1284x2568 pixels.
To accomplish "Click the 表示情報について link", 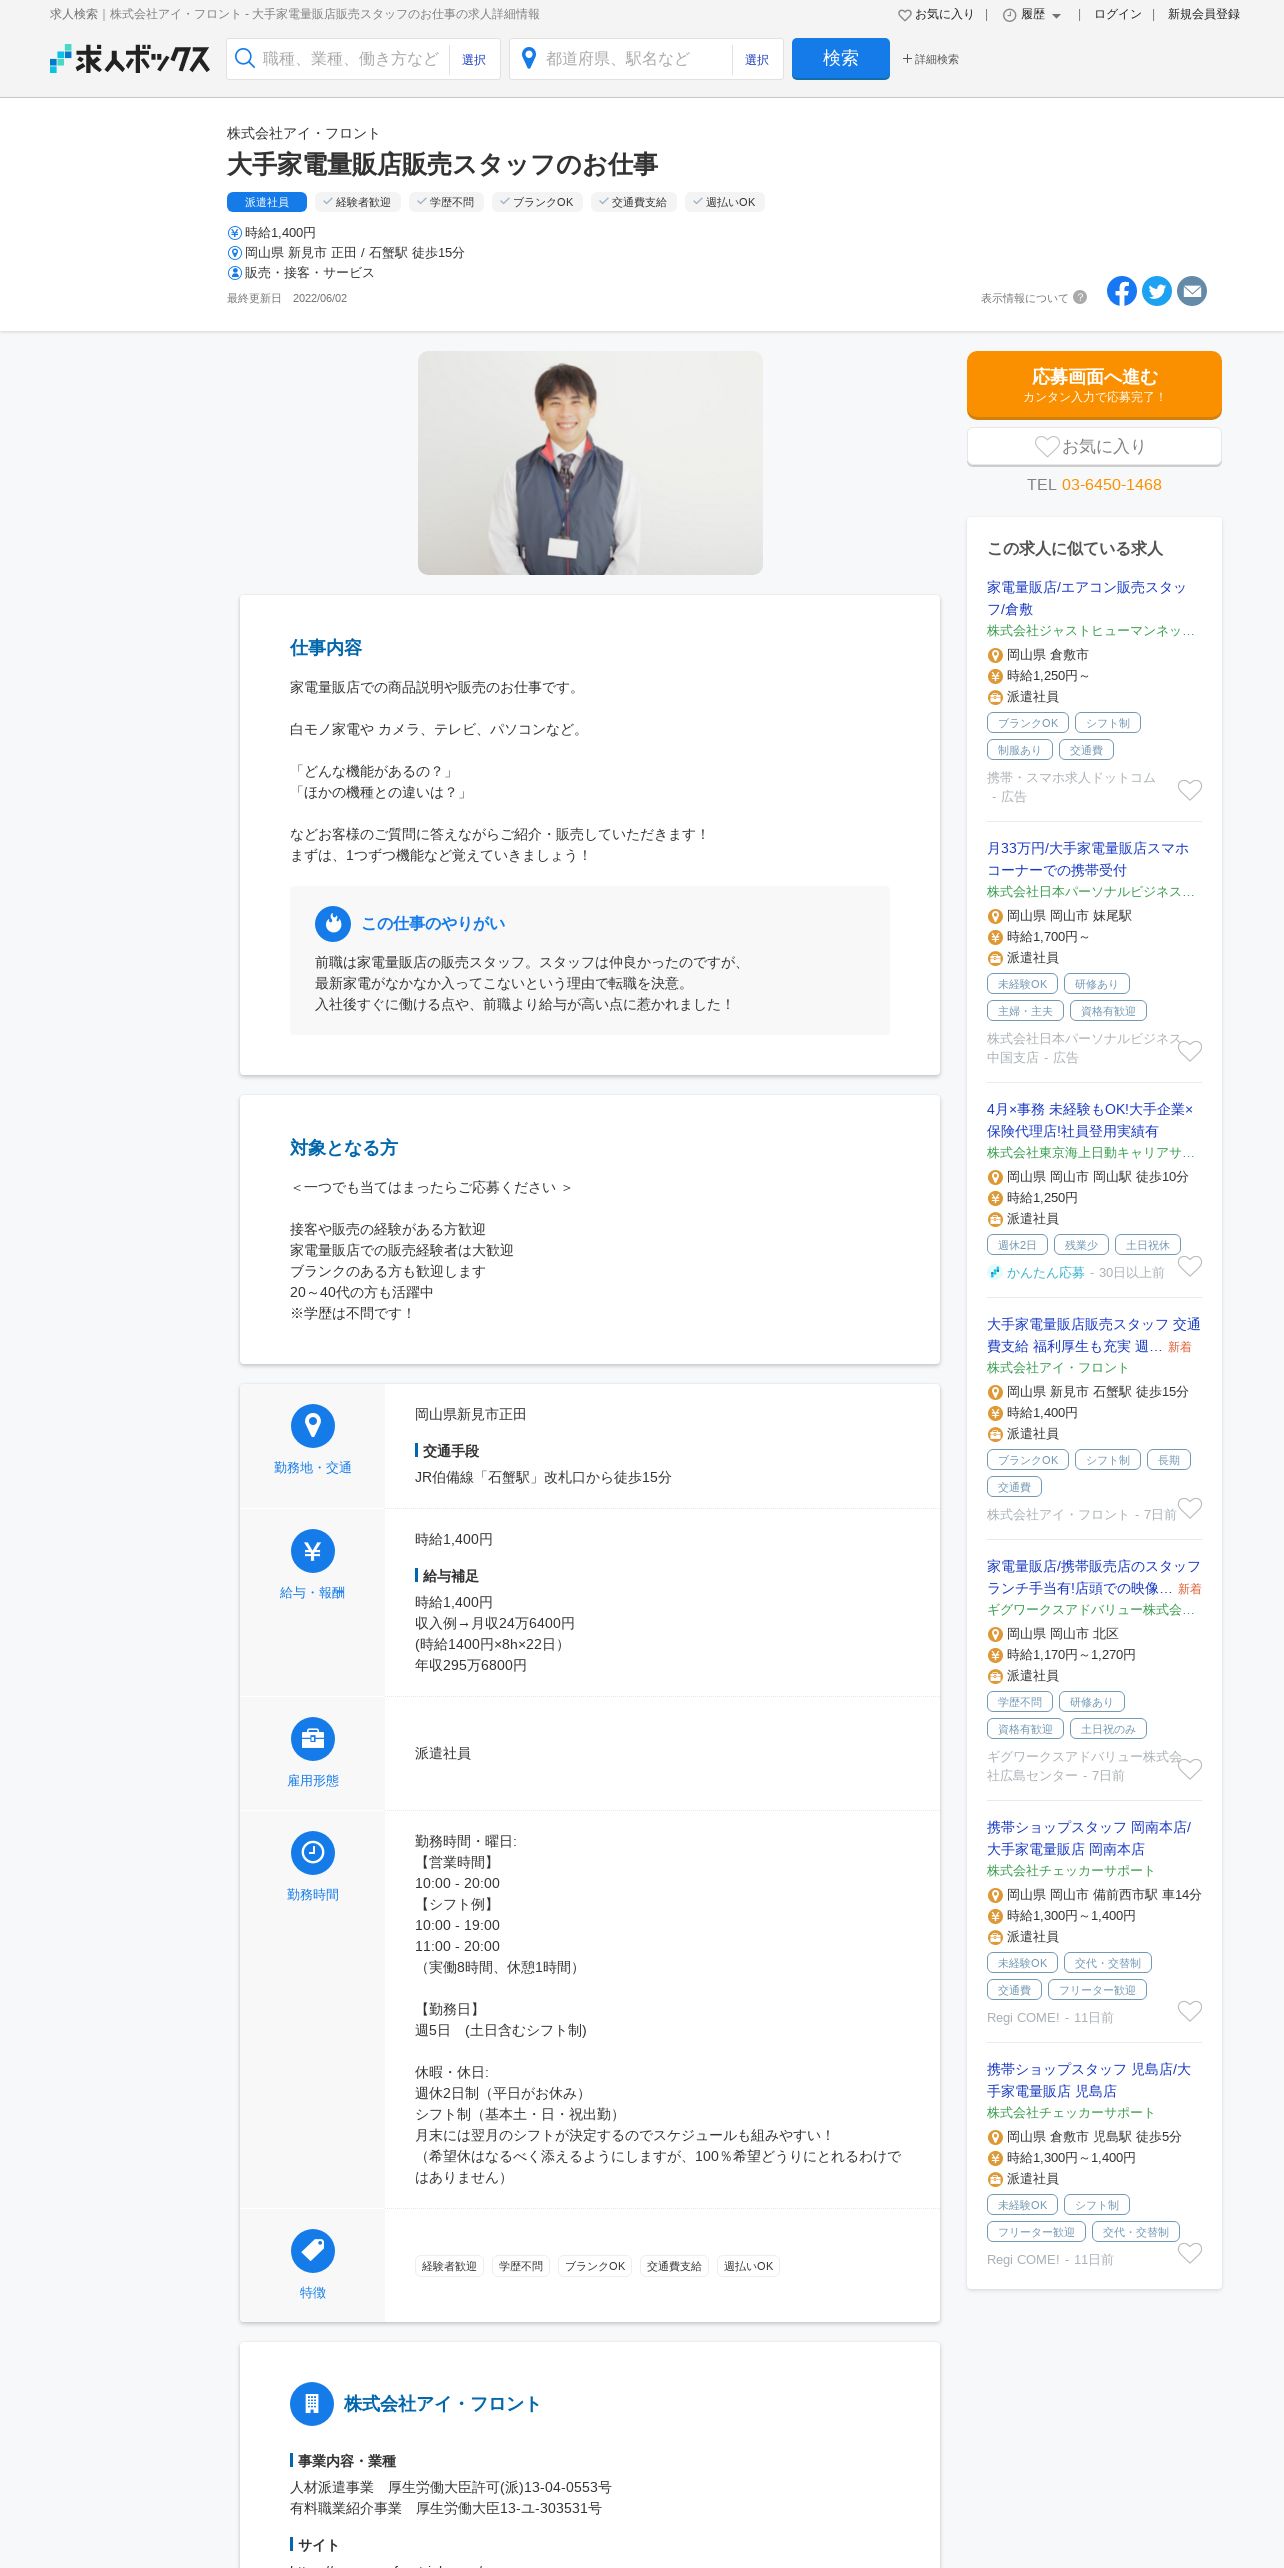I will (x=1024, y=298).
